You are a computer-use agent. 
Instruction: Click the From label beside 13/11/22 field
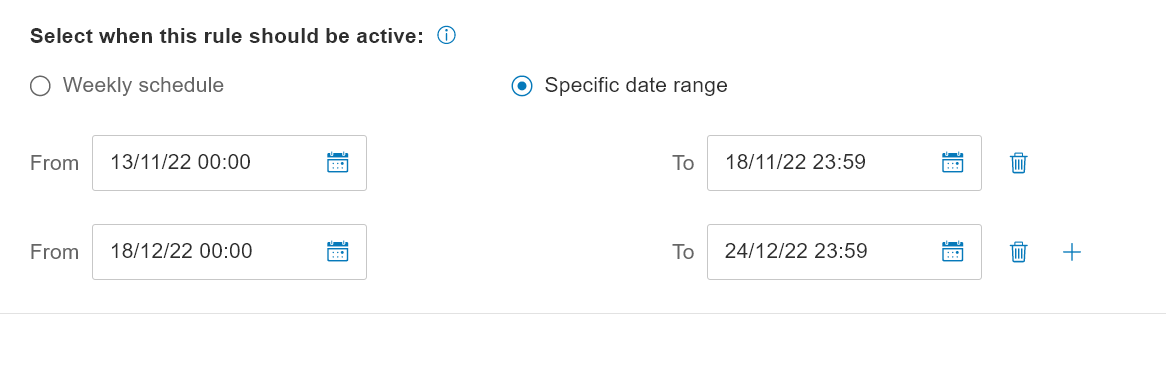click(x=54, y=163)
